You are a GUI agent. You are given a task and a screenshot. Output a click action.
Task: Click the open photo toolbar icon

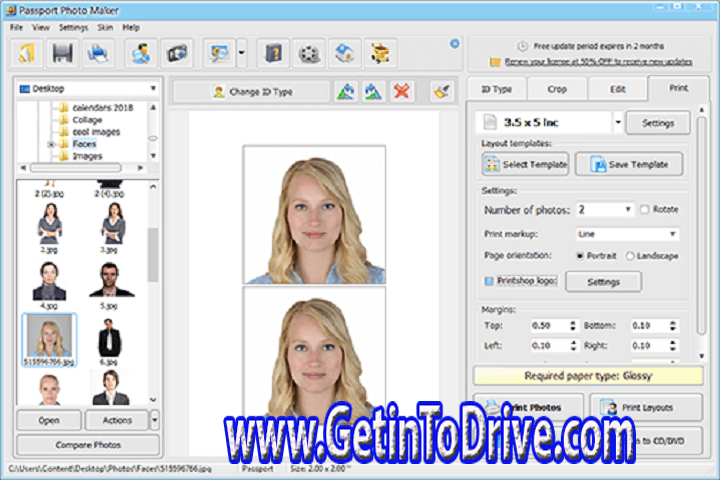click(27, 53)
